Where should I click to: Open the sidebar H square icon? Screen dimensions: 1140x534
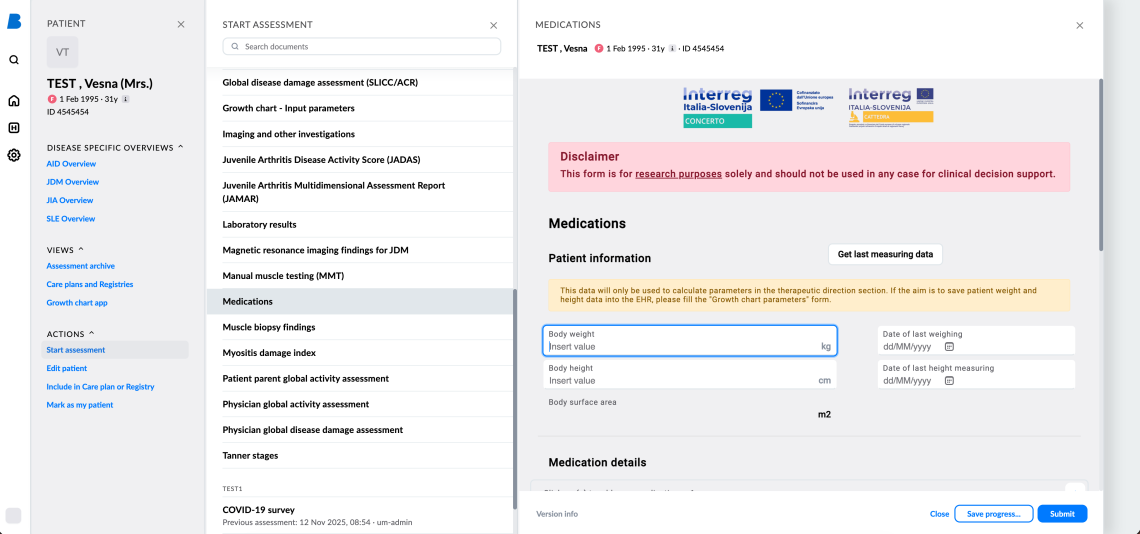click(14, 127)
